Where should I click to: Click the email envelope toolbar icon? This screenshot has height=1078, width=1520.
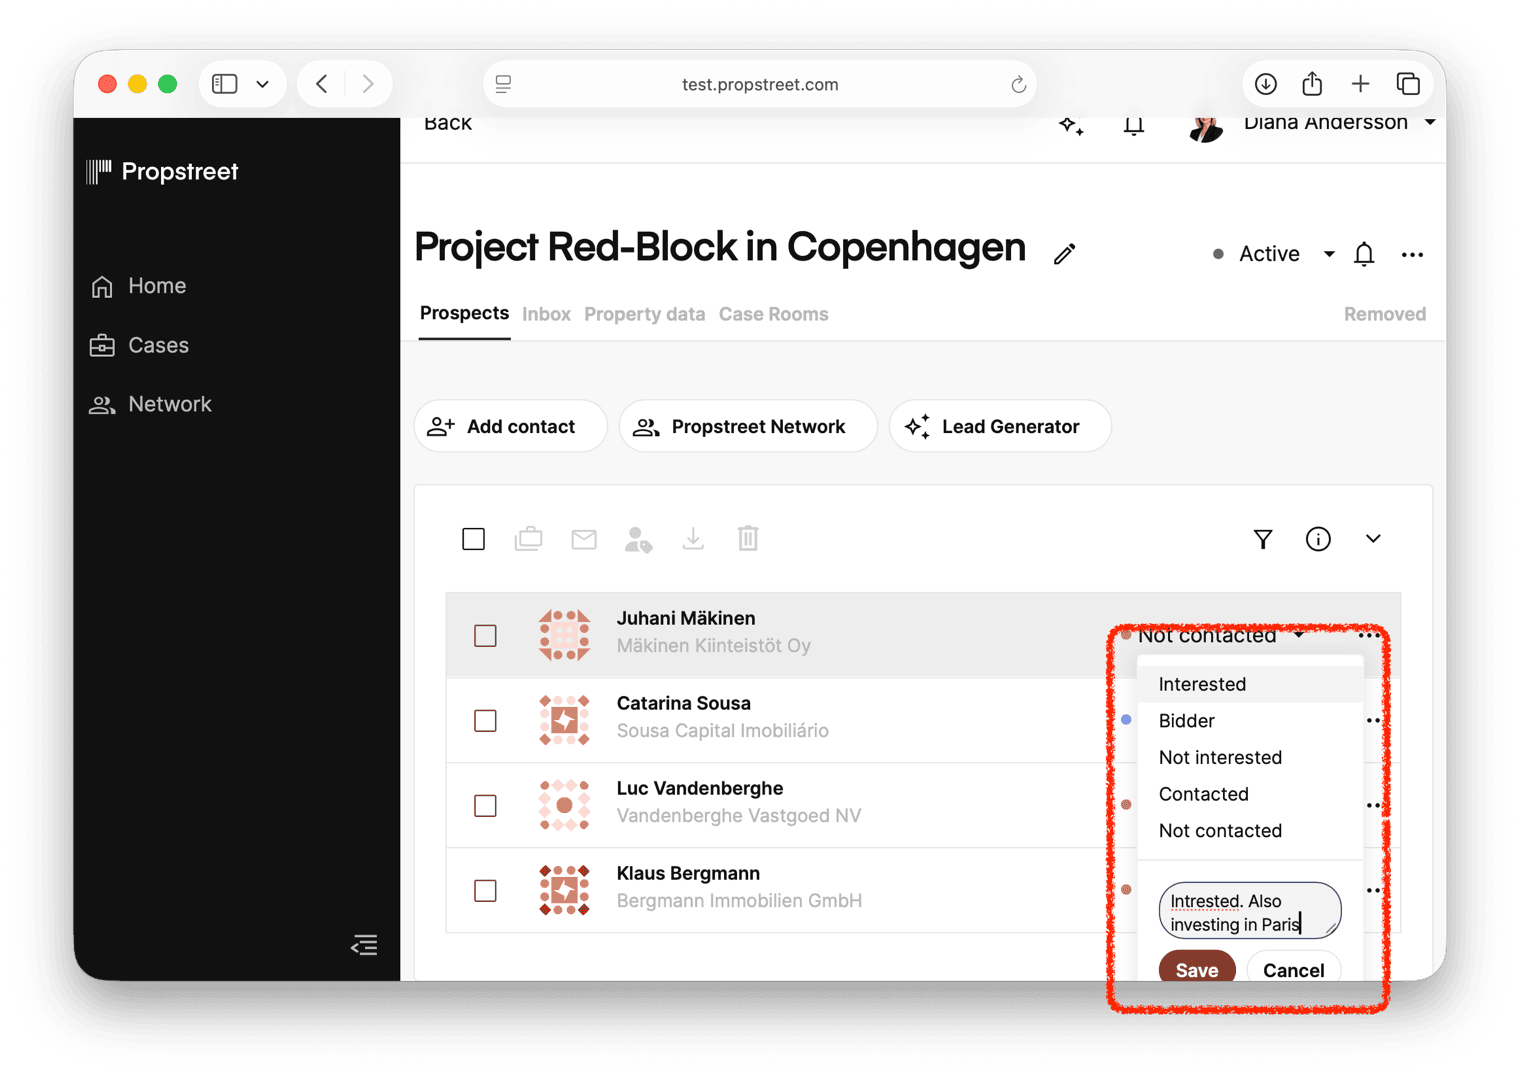(584, 539)
